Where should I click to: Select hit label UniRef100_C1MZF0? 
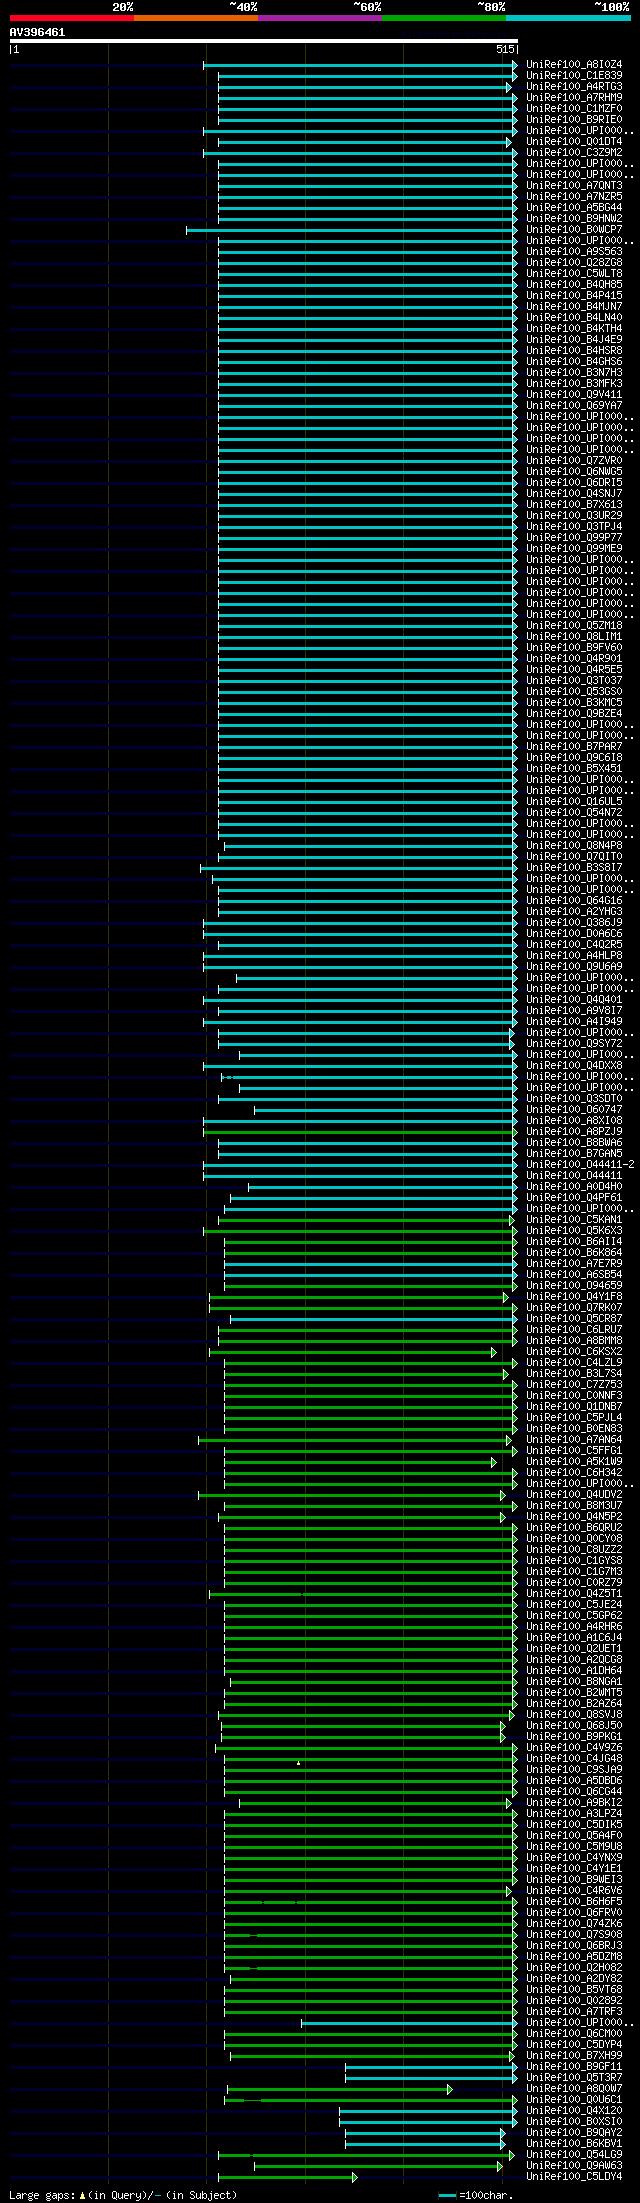click(x=574, y=109)
